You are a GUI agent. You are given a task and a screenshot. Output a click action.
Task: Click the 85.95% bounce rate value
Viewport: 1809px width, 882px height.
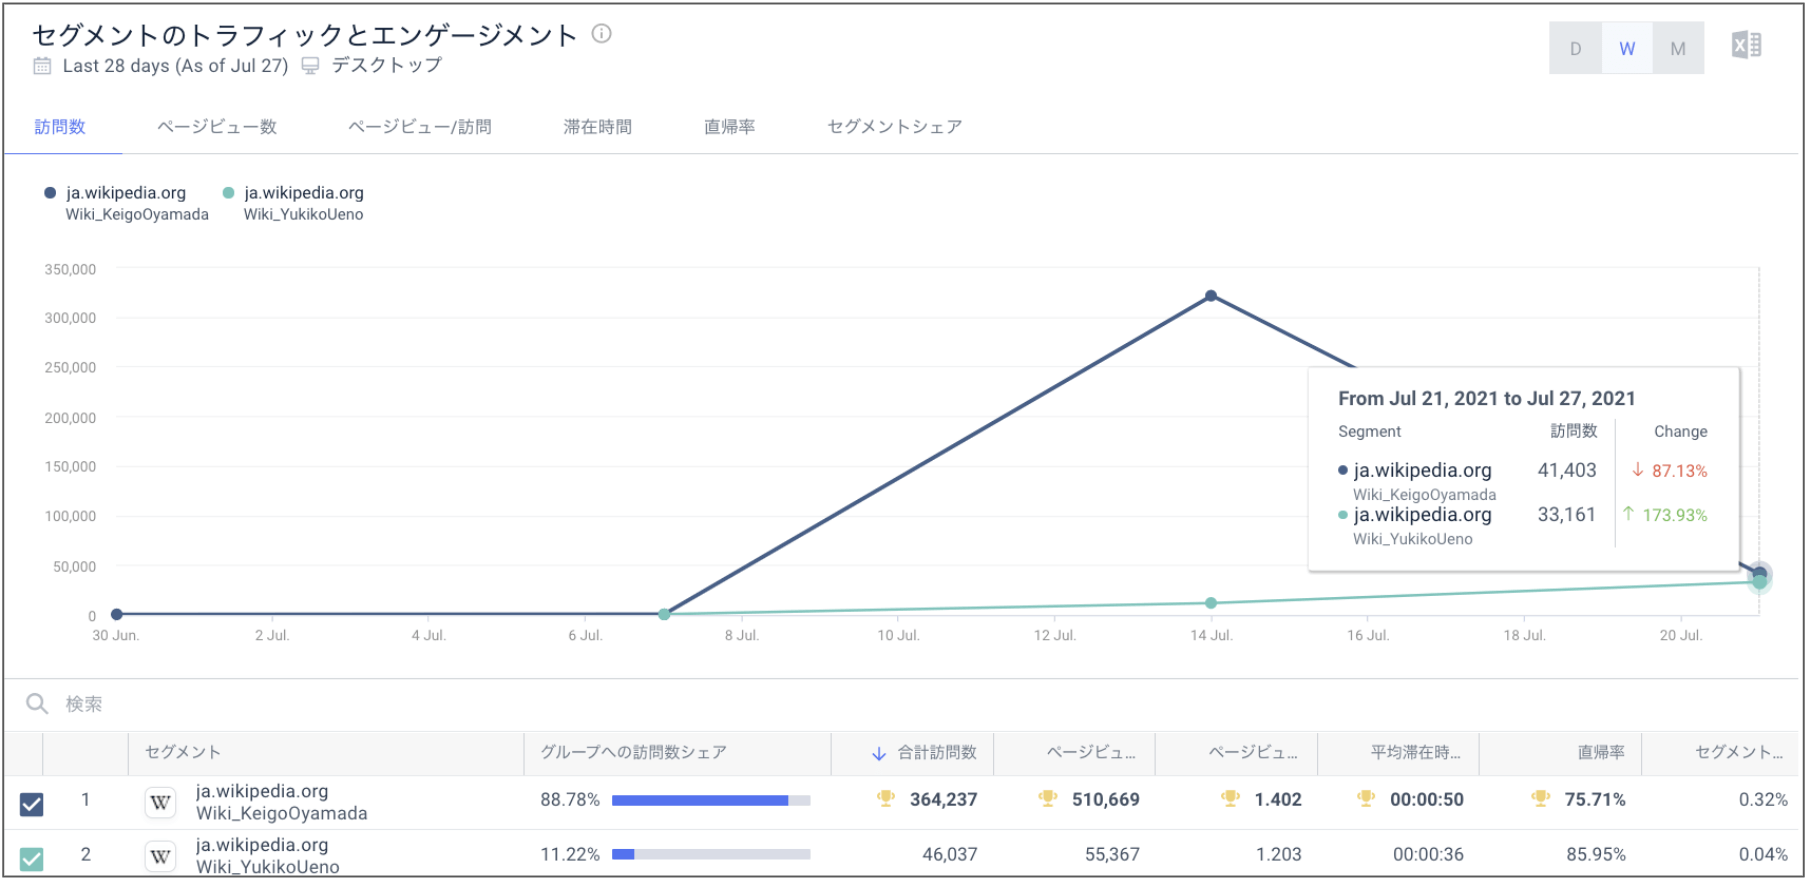coord(1596,854)
